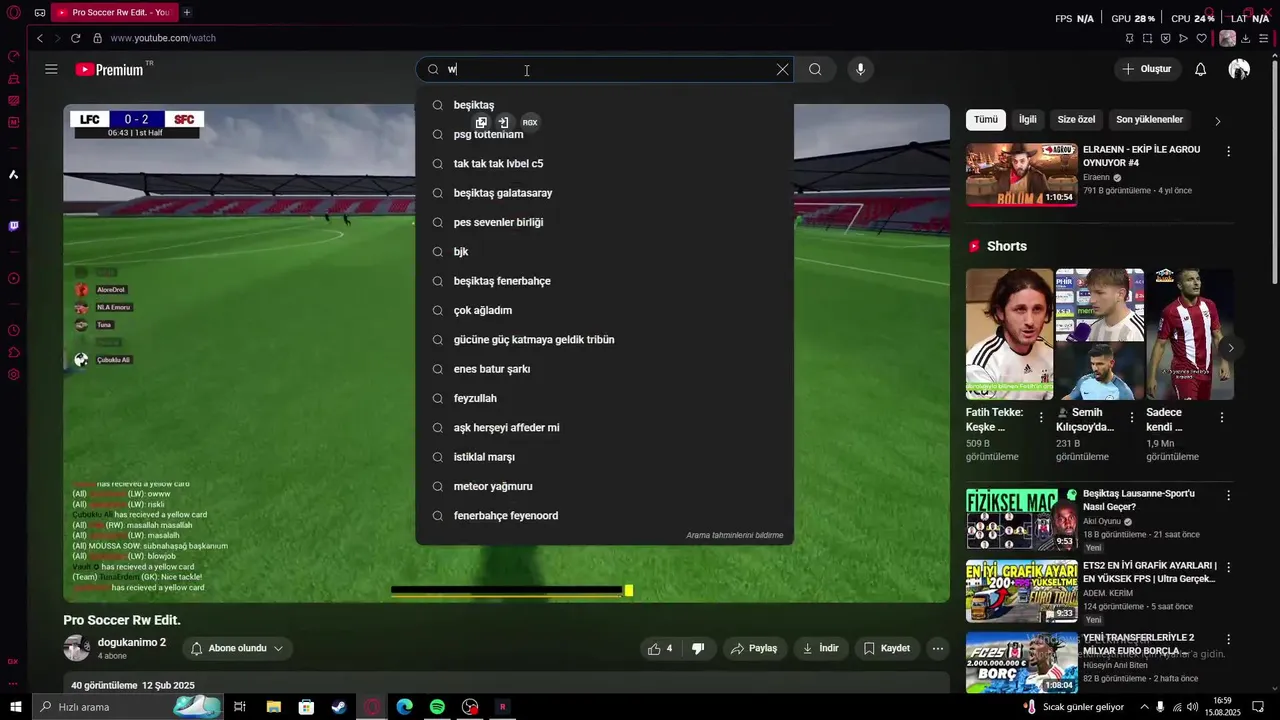Image resolution: width=1280 pixels, height=720 pixels.
Task: Choose suggestion istiklal marşı
Action: coord(605,457)
